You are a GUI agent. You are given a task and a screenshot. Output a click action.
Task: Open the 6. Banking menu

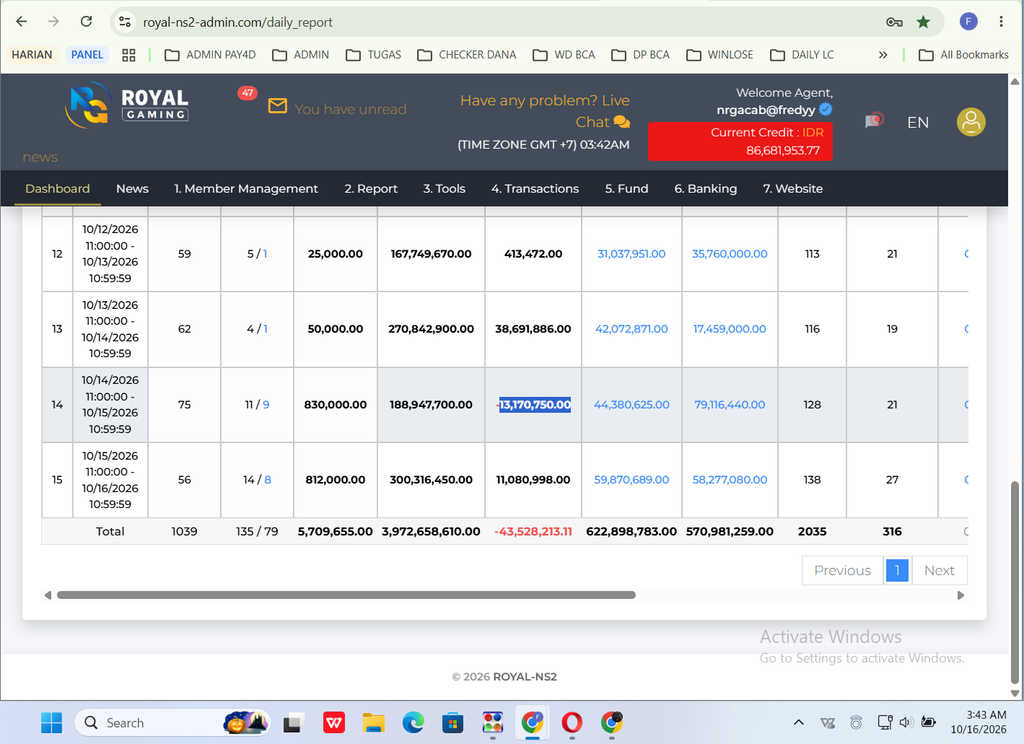[705, 189]
